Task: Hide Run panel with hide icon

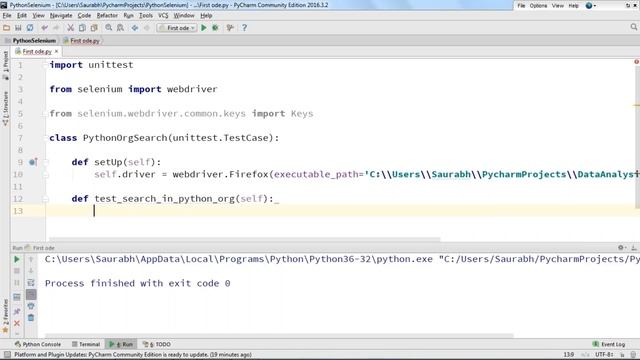Action: [x=634, y=247]
